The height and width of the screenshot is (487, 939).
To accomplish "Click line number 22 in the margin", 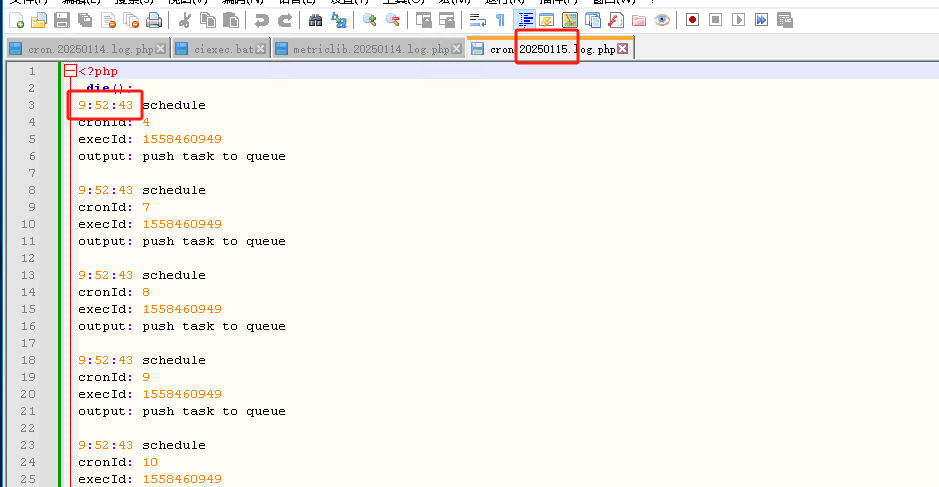I will coord(29,428).
